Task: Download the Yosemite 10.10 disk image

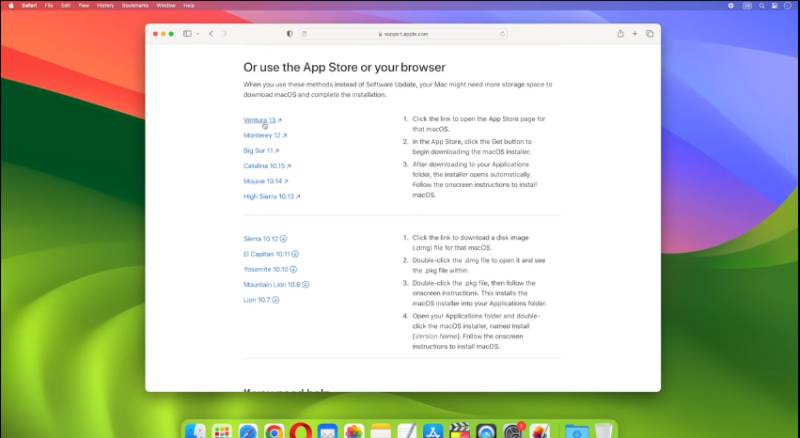Action: click(x=270, y=270)
